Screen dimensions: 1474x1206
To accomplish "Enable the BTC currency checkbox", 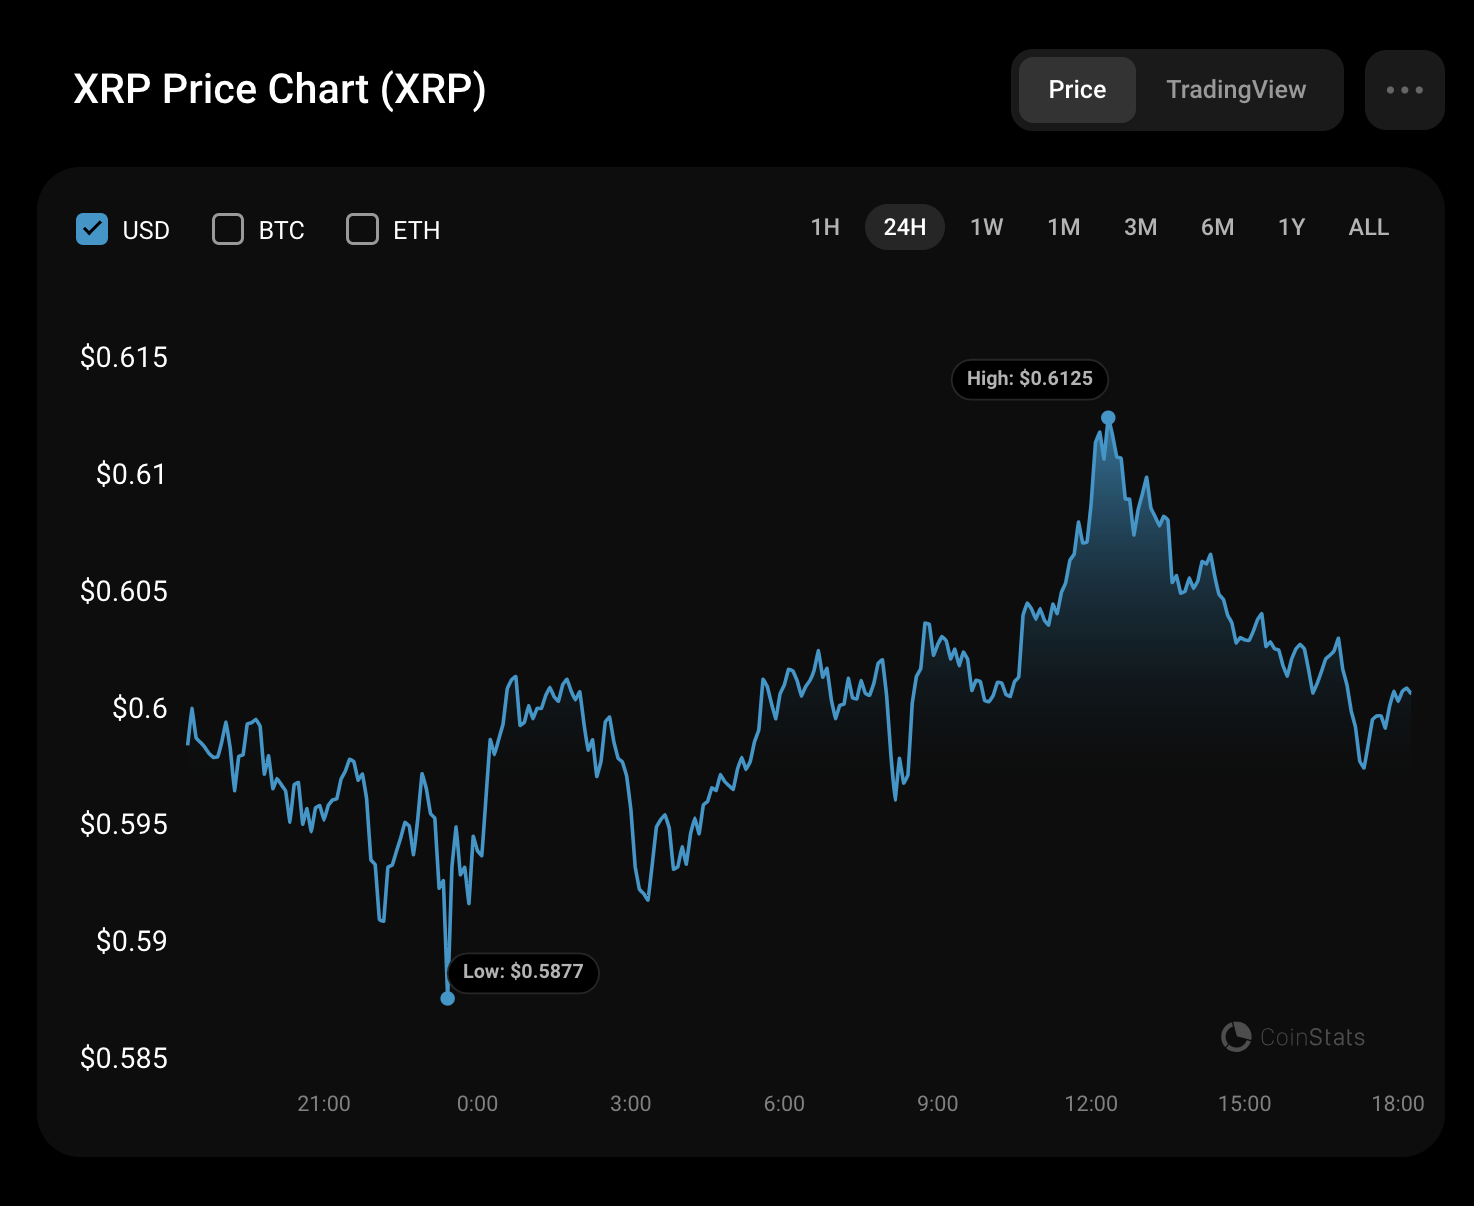I will coord(228,229).
